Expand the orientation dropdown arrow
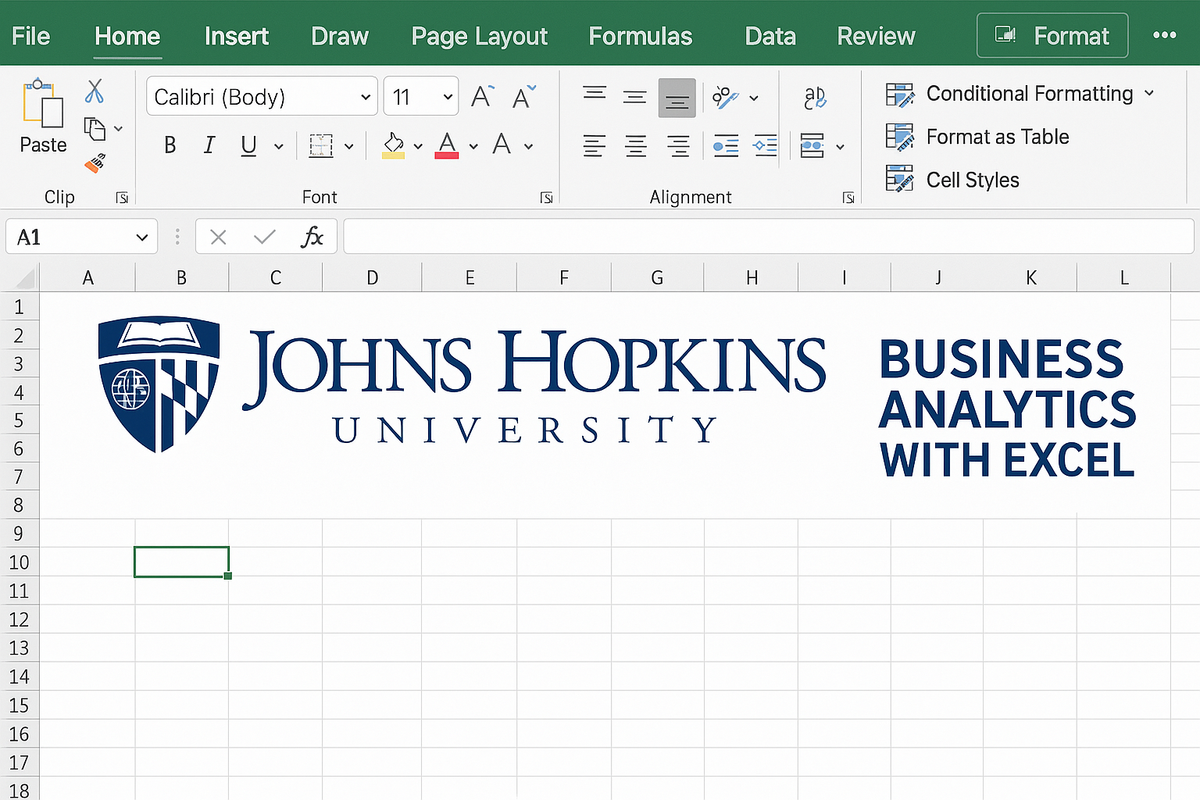Screen dimensions: 1200x800 (753, 98)
